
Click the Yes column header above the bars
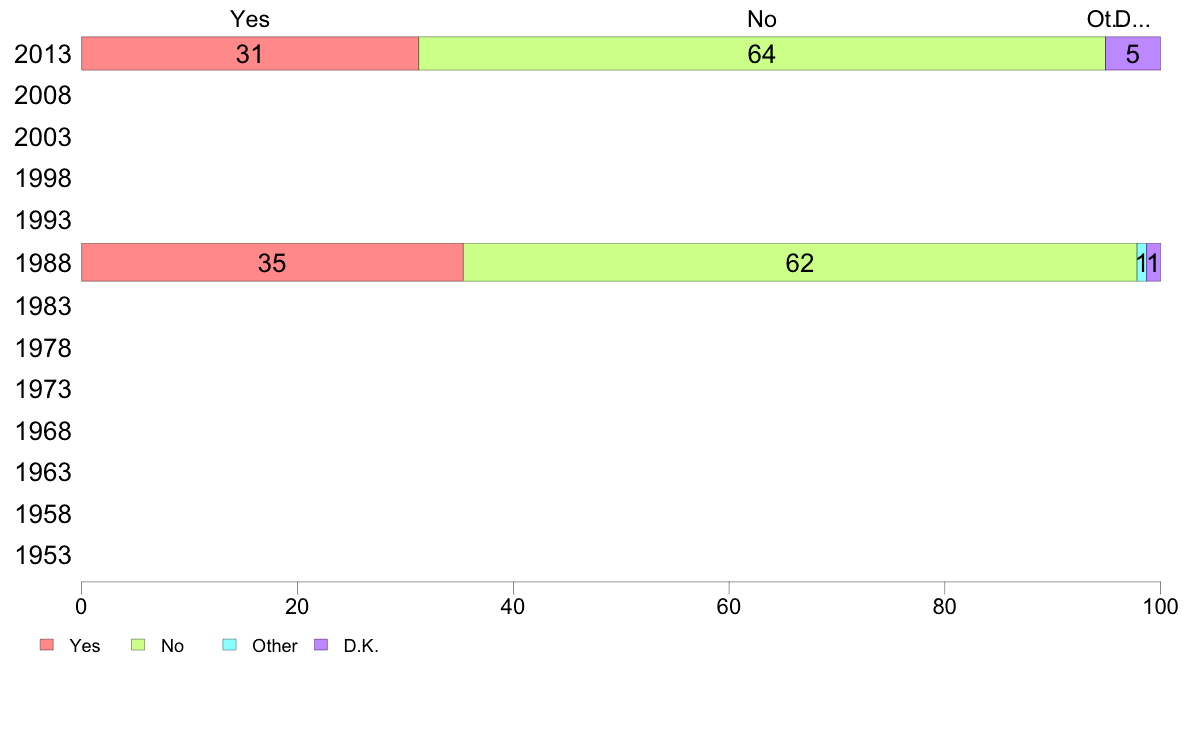(x=249, y=19)
